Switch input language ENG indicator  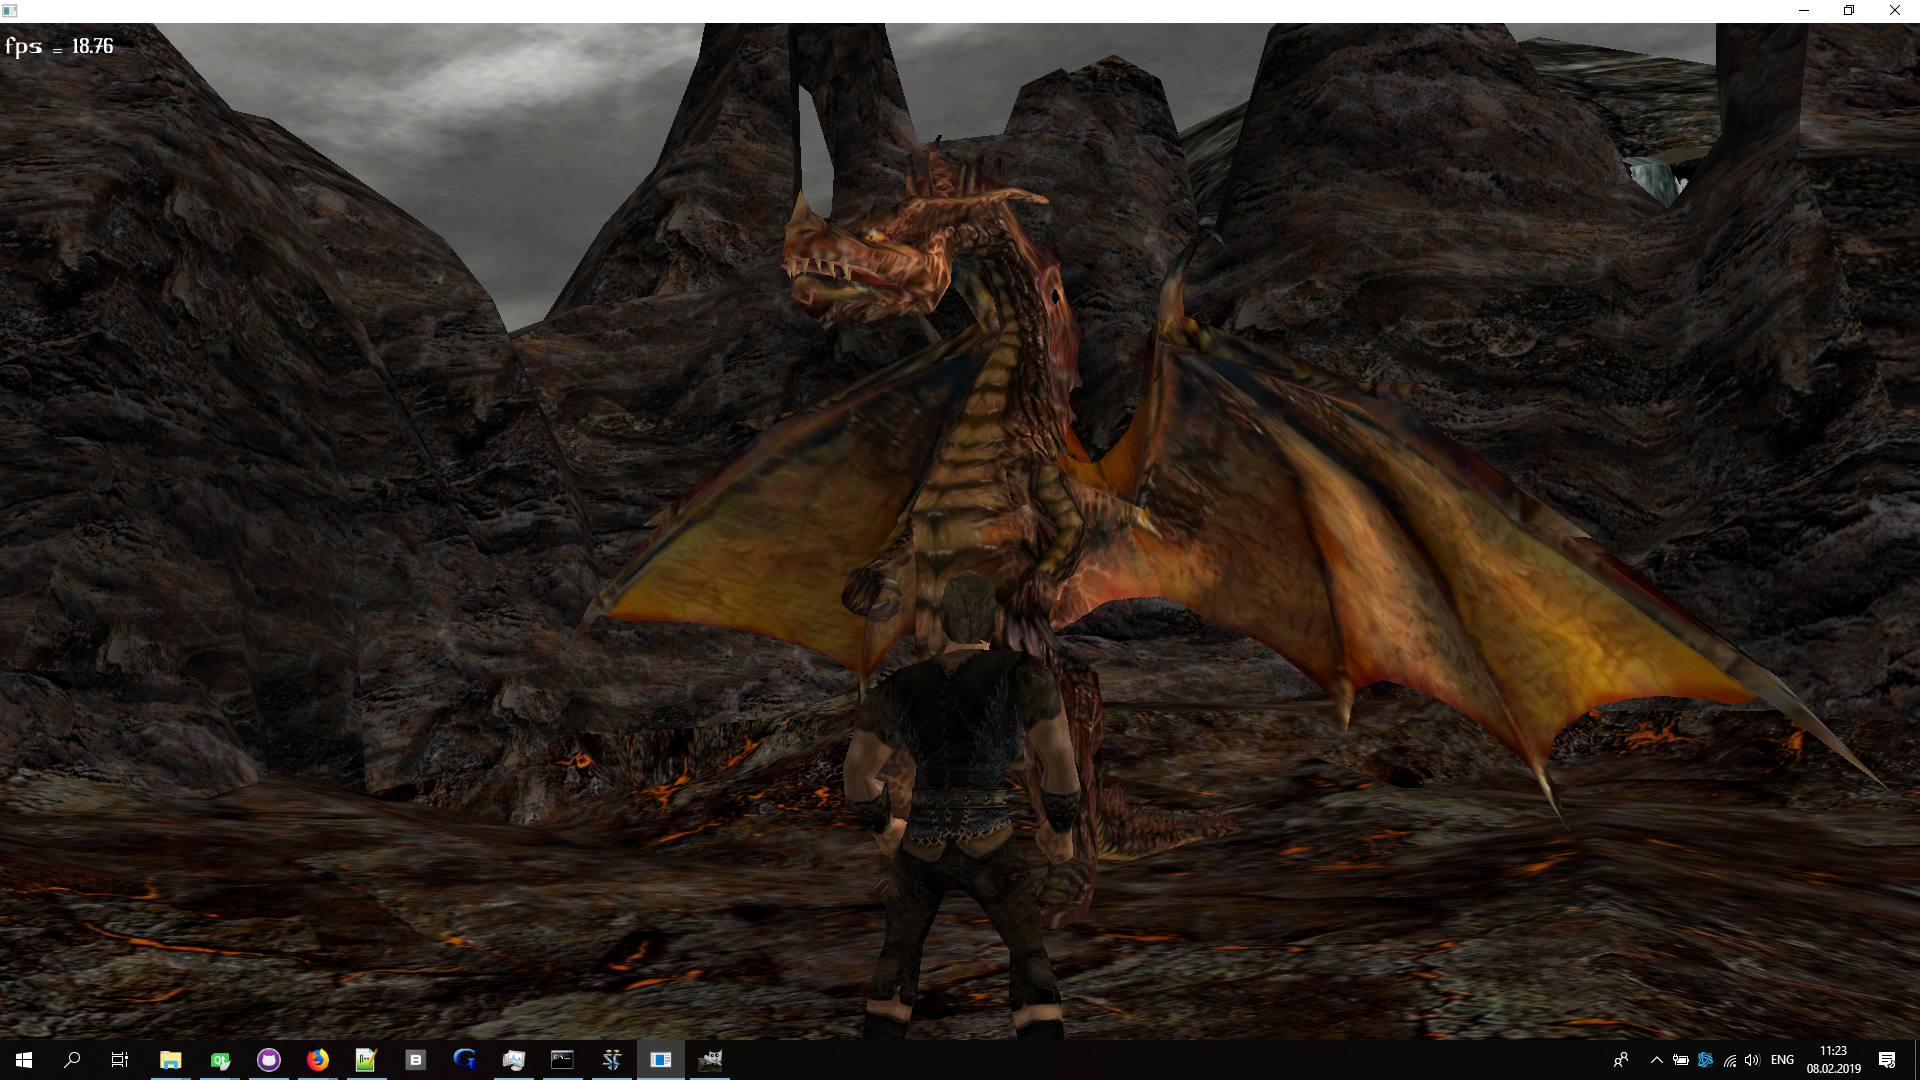click(1782, 1060)
